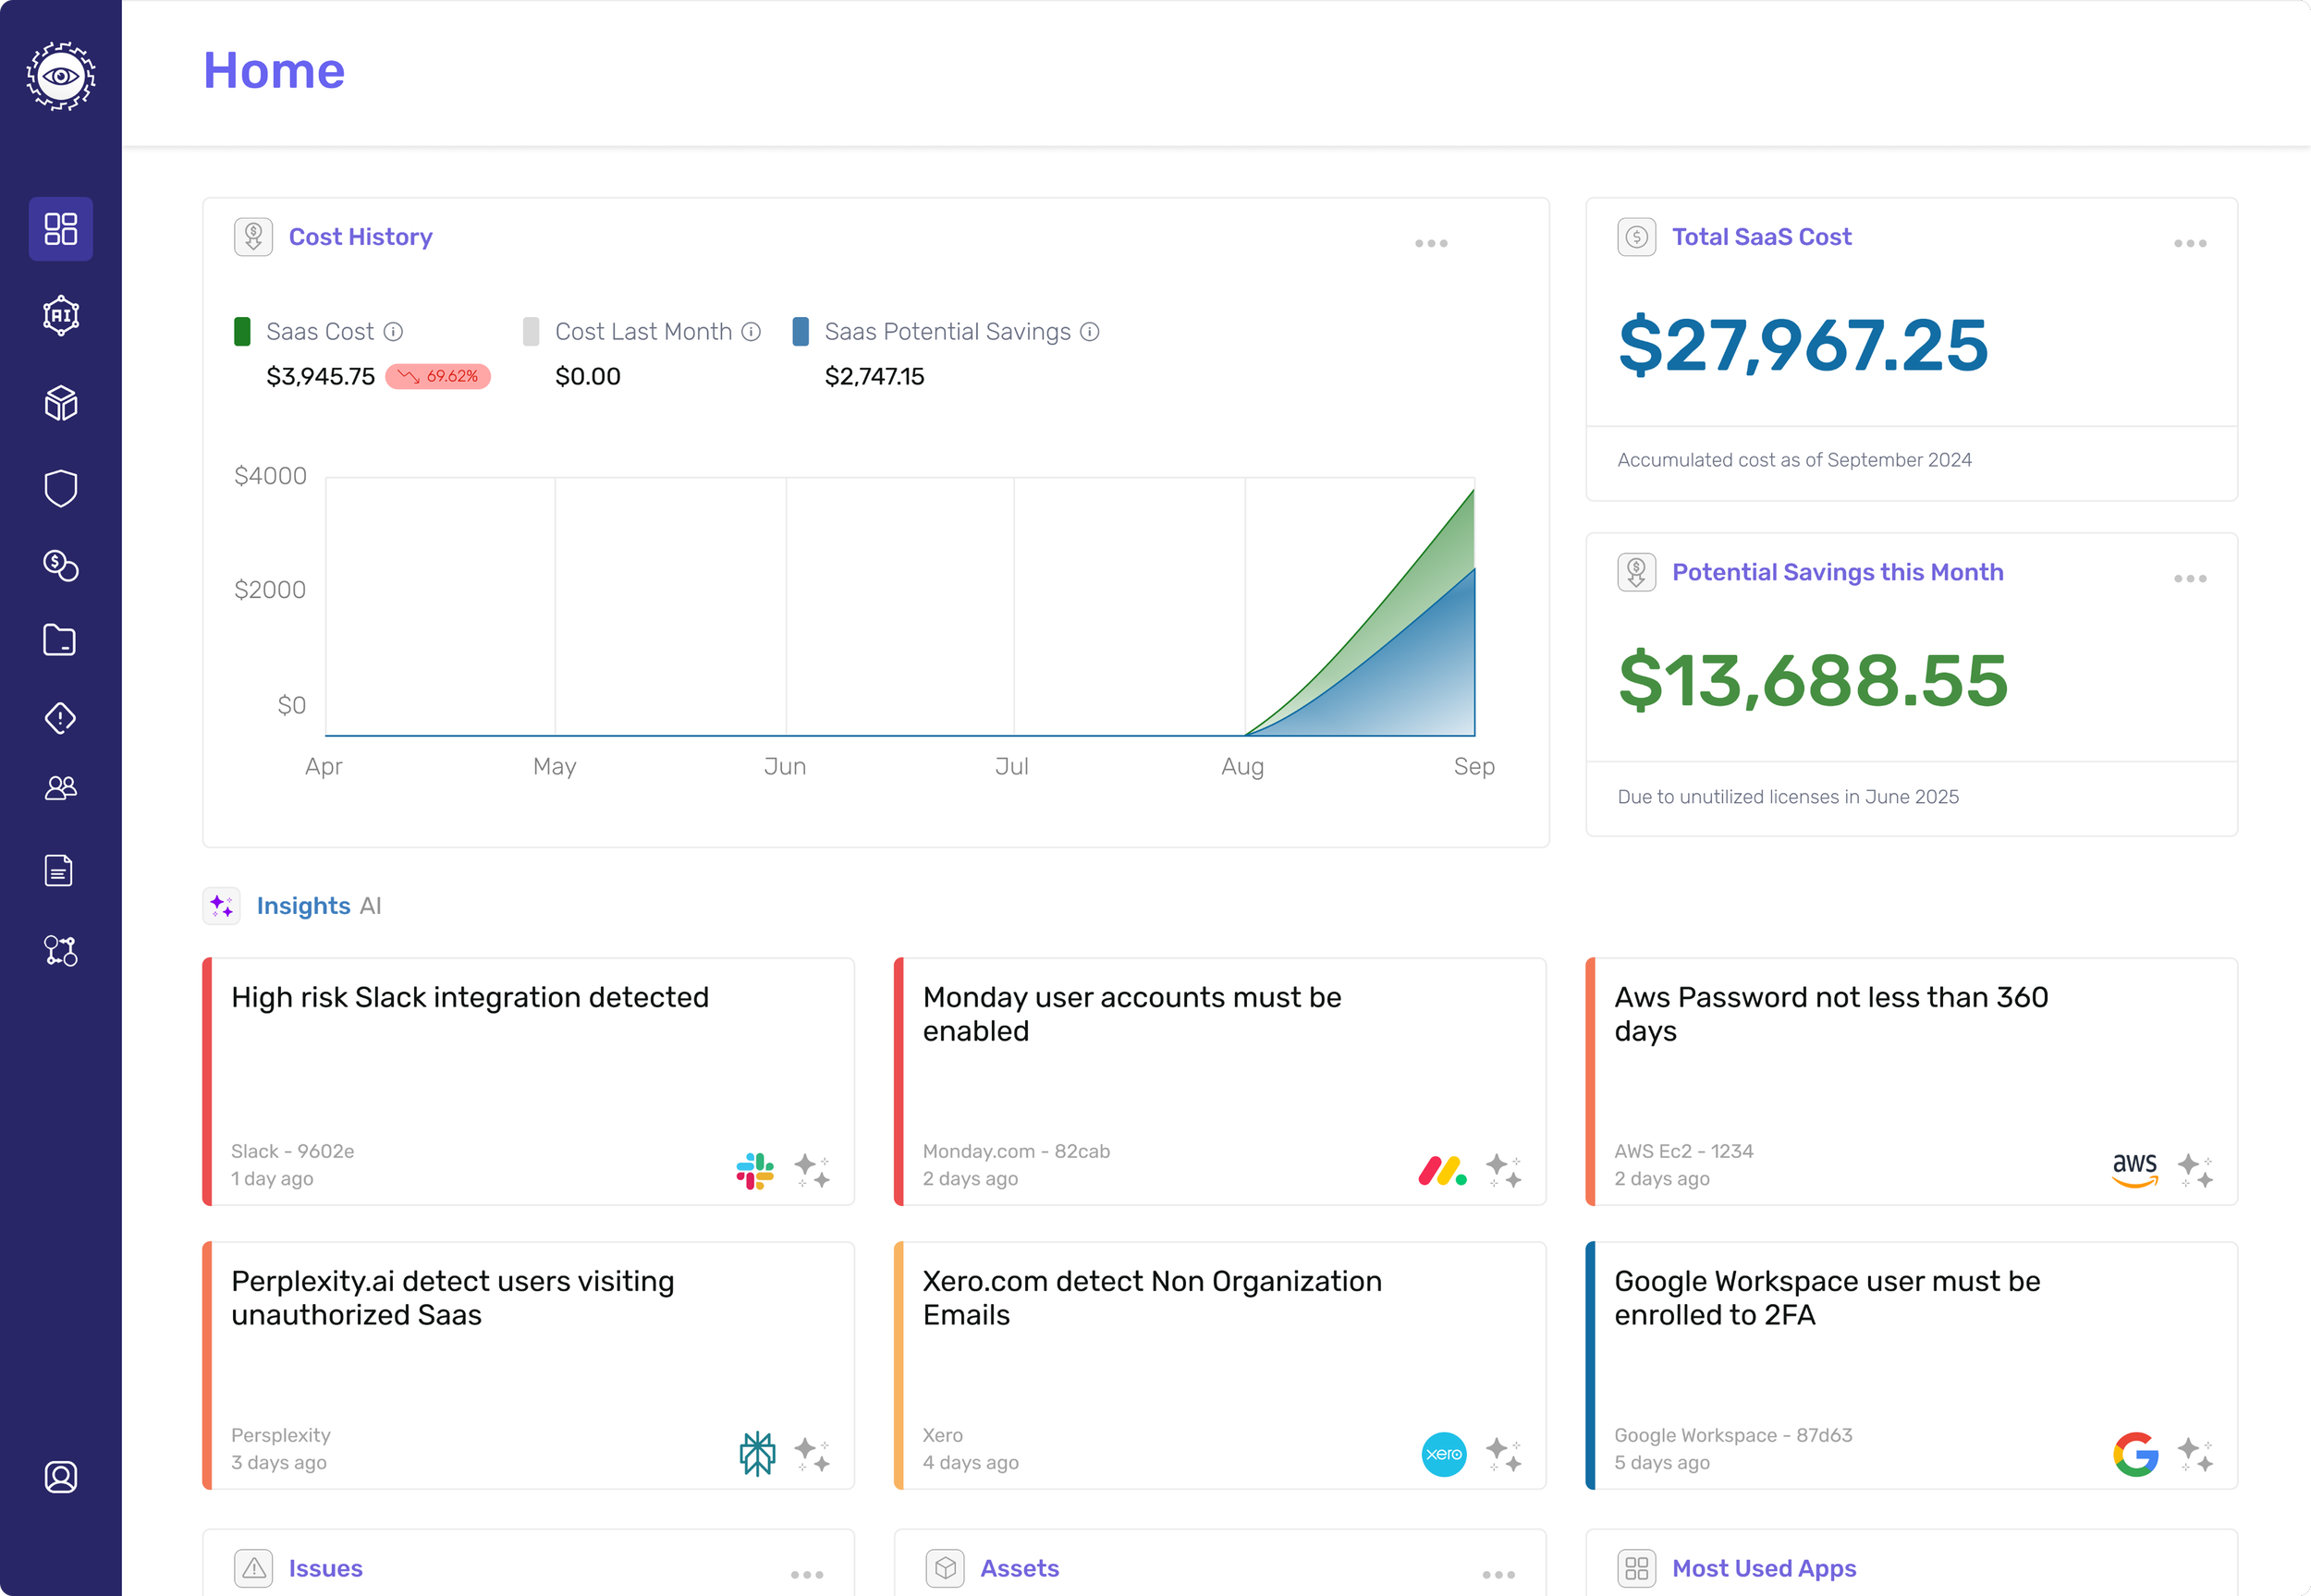Image resolution: width=2311 pixels, height=1596 pixels.
Task: Open Total SaaS Cost options menu
Action: pyautogui.click(x=2189, y=243)
